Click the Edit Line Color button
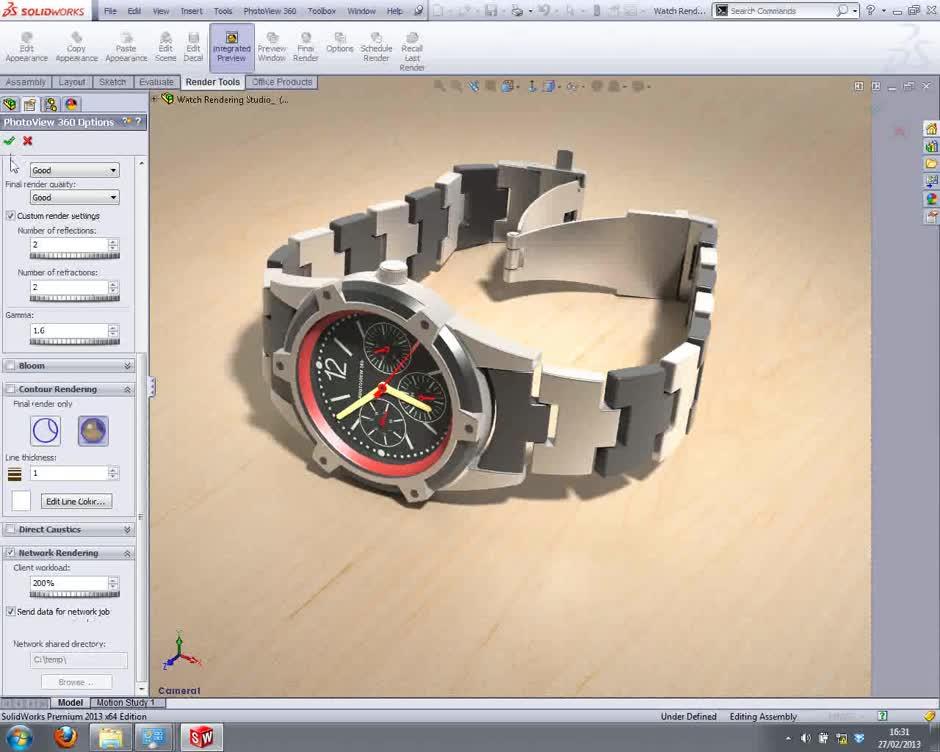Screen dimensions: 940x752 [x=76, y=501]
